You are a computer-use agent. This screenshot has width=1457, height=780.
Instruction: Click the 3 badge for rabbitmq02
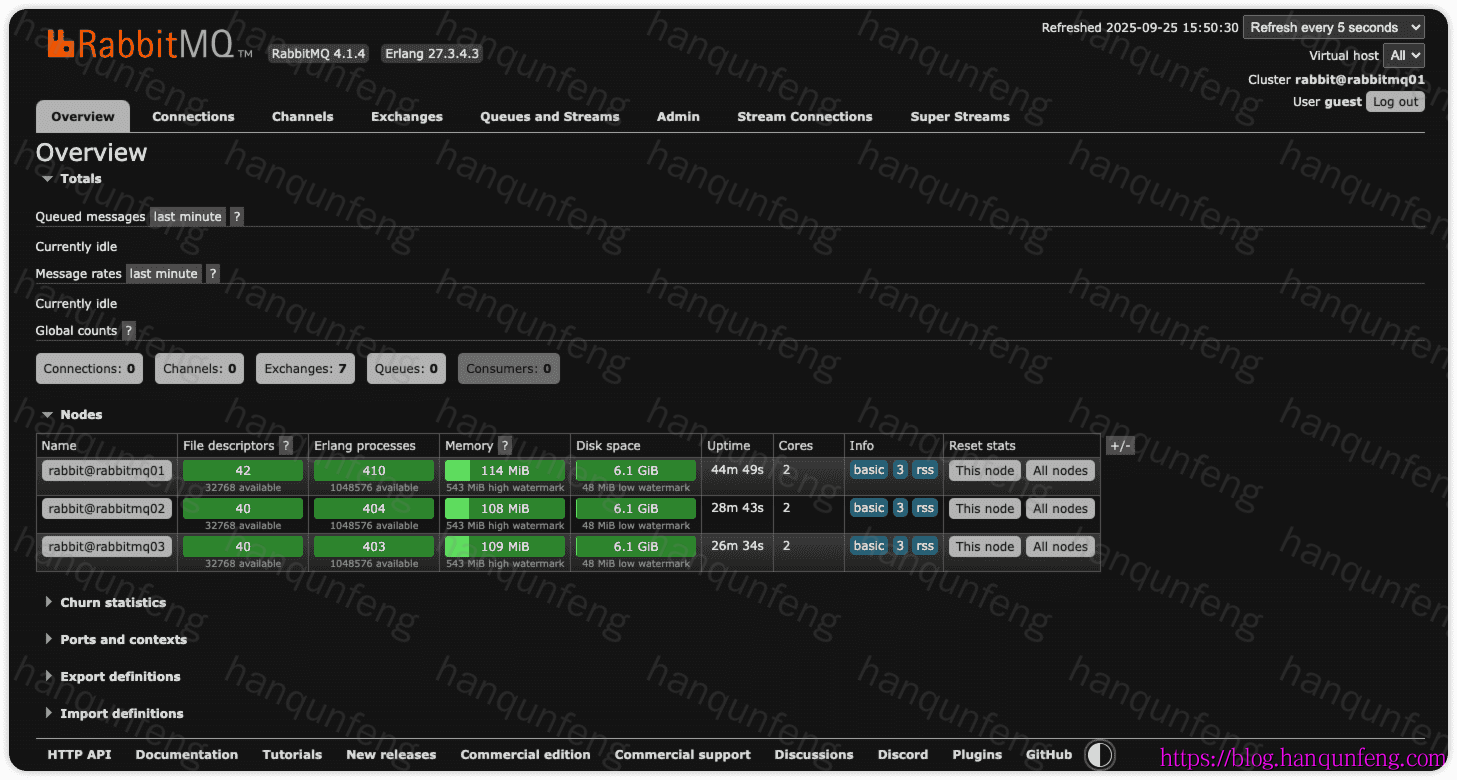click(900, 508)
